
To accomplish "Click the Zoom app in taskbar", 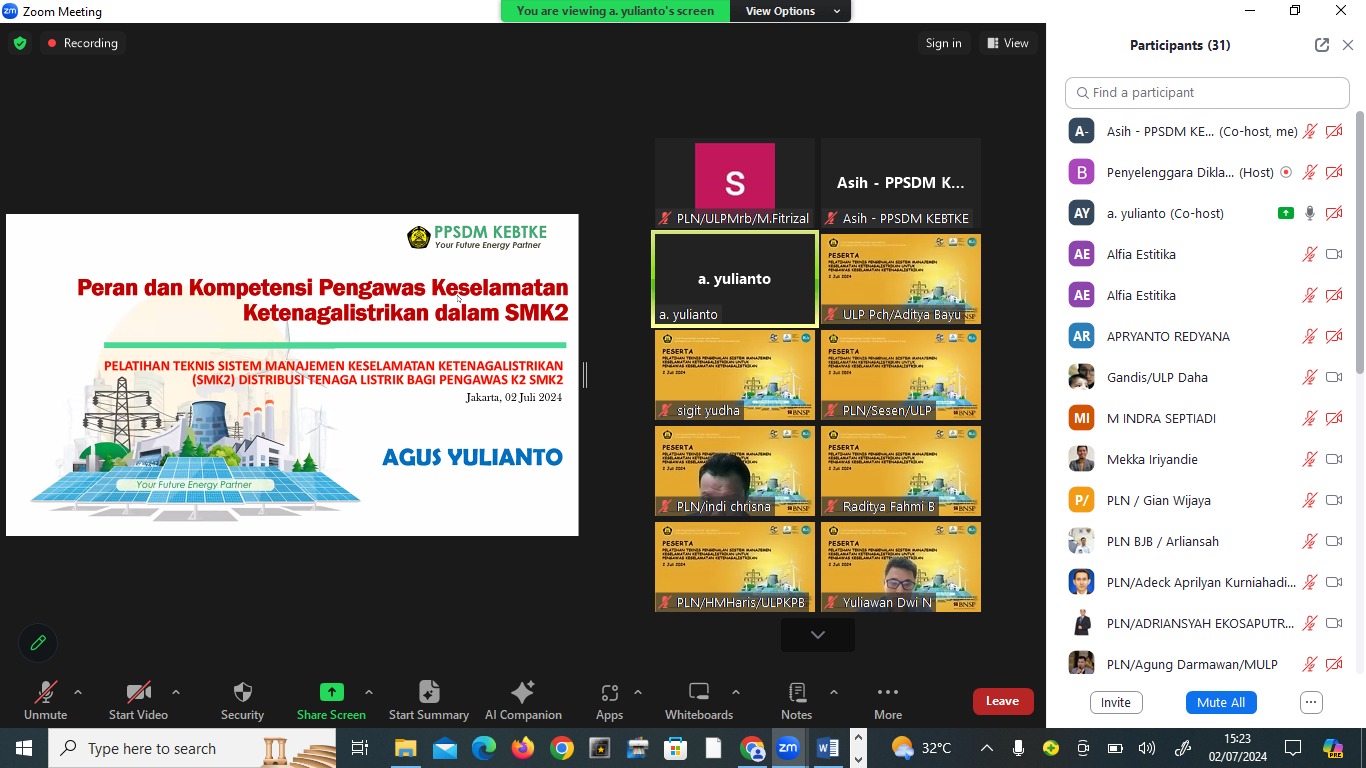I will [788, 748].
